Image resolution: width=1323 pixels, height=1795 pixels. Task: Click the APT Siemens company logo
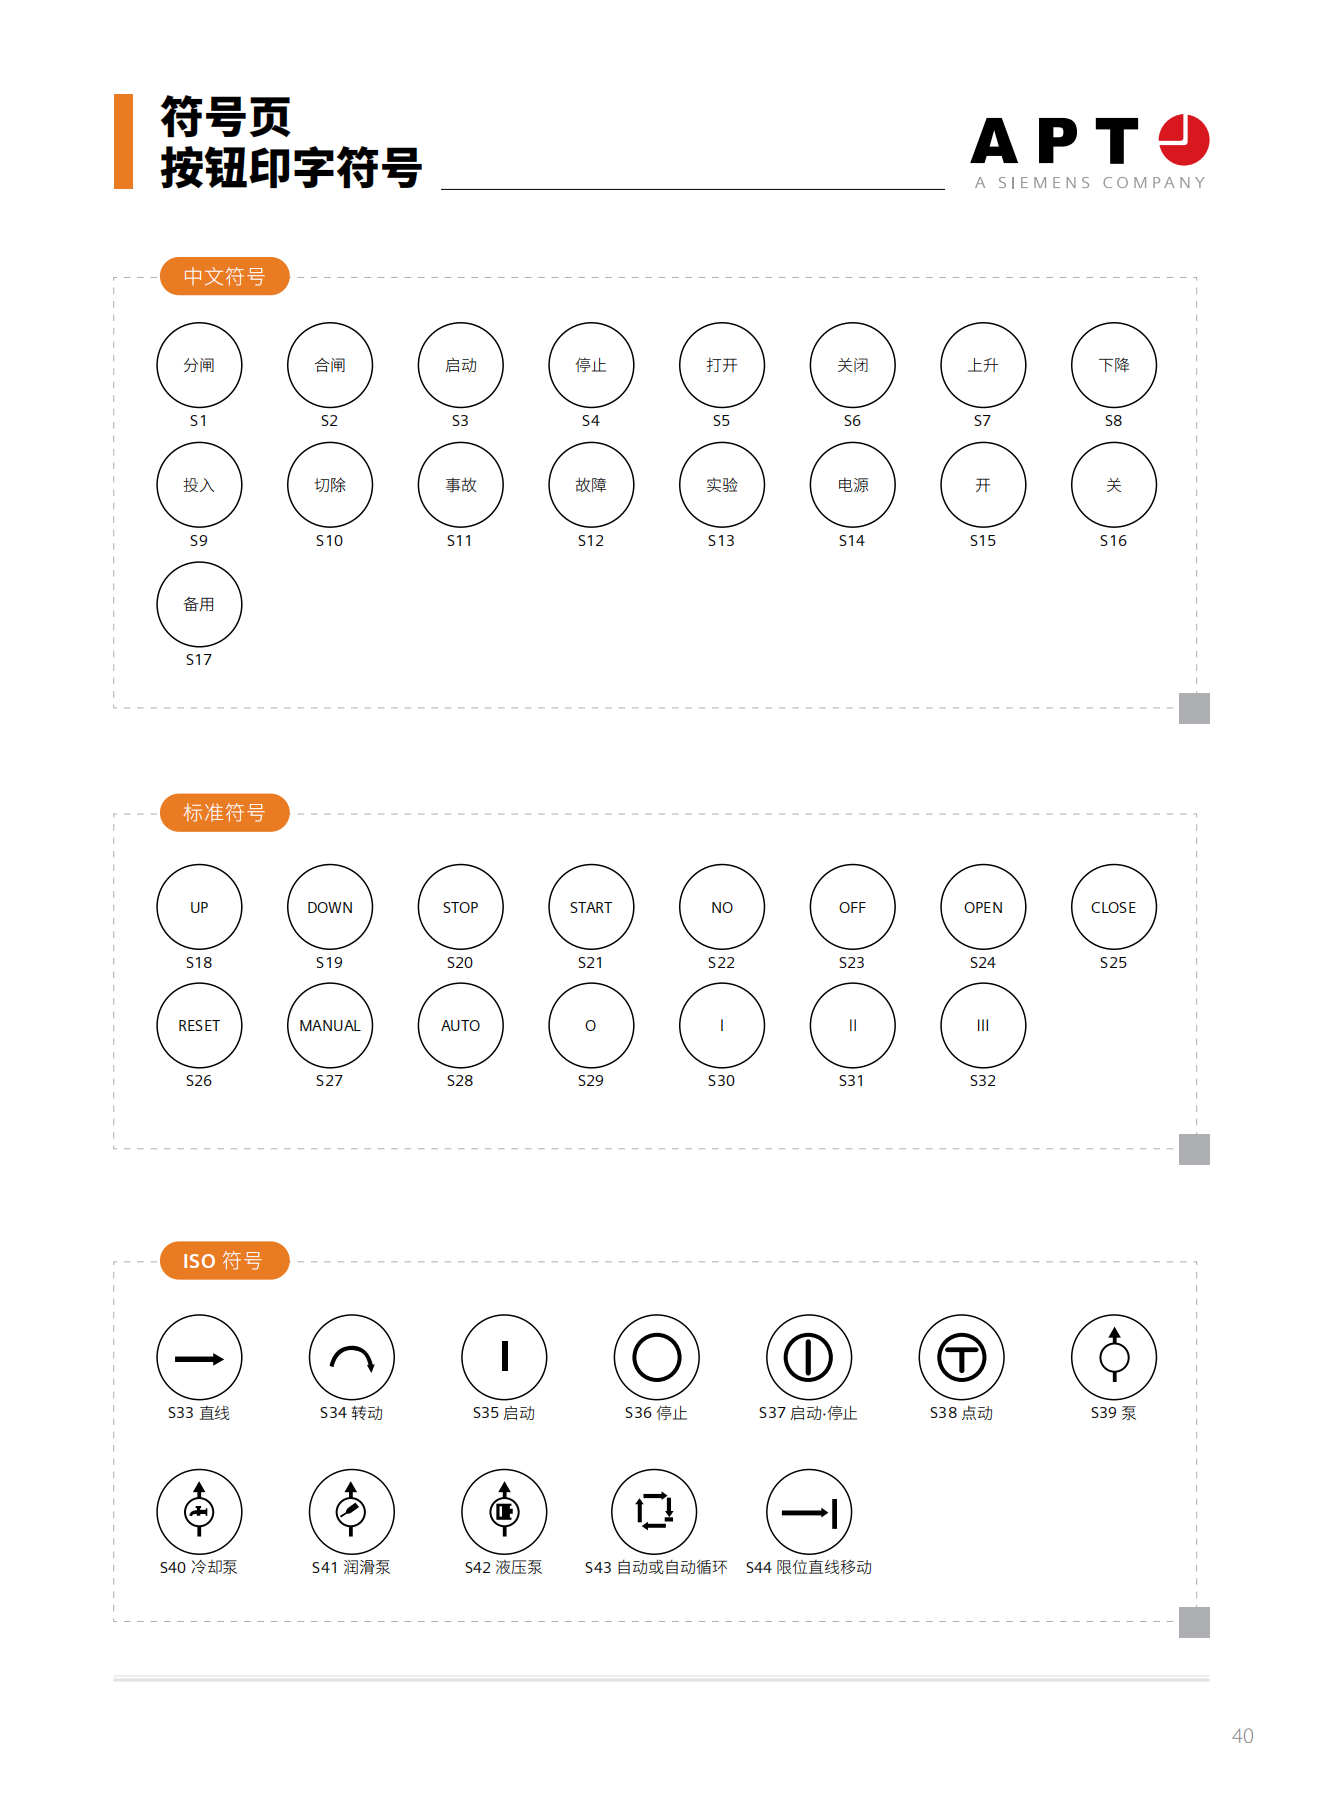click(1090, 152)
